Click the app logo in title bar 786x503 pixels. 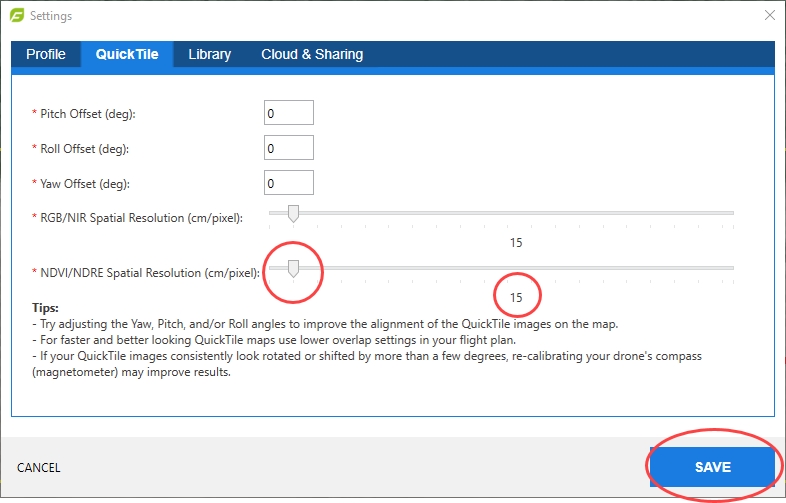[17, 16]
